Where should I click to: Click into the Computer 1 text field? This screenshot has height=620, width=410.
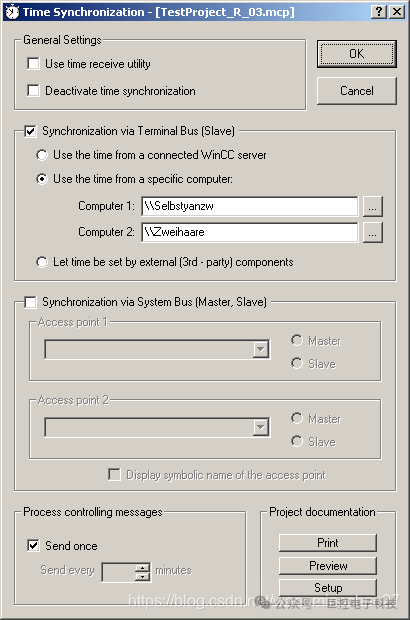[250, 206]
